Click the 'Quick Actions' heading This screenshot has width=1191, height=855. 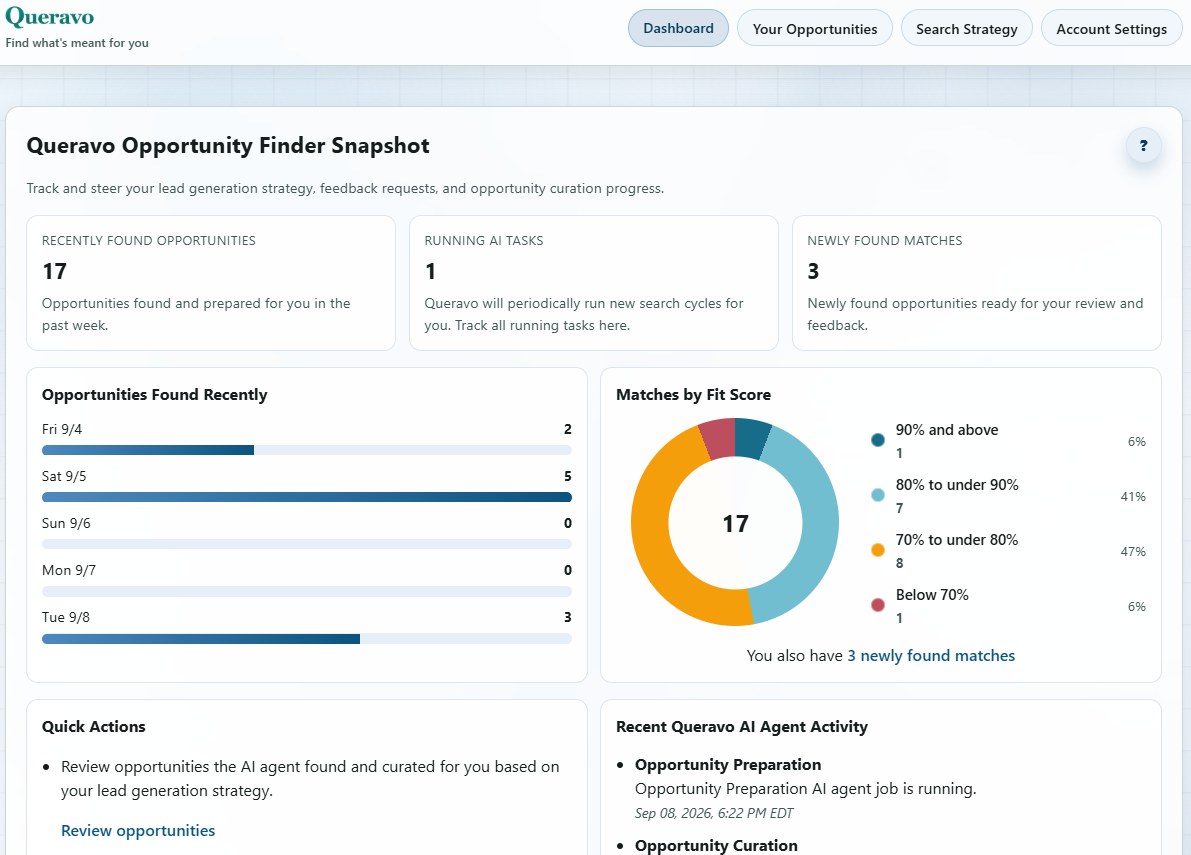93,727
